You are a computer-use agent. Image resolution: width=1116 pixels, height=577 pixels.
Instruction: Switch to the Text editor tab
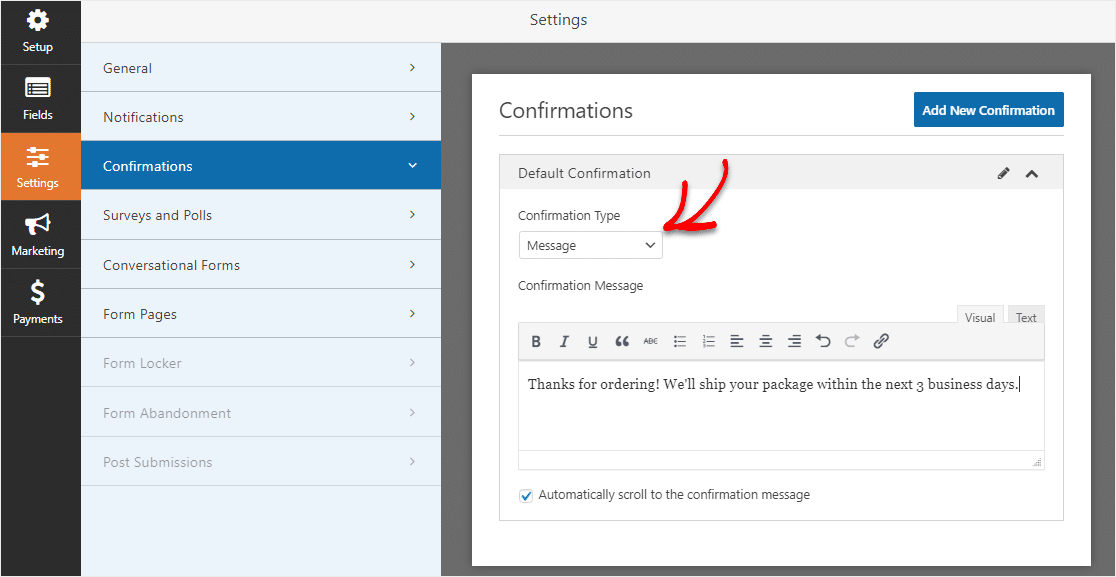tap(1026, 318)
